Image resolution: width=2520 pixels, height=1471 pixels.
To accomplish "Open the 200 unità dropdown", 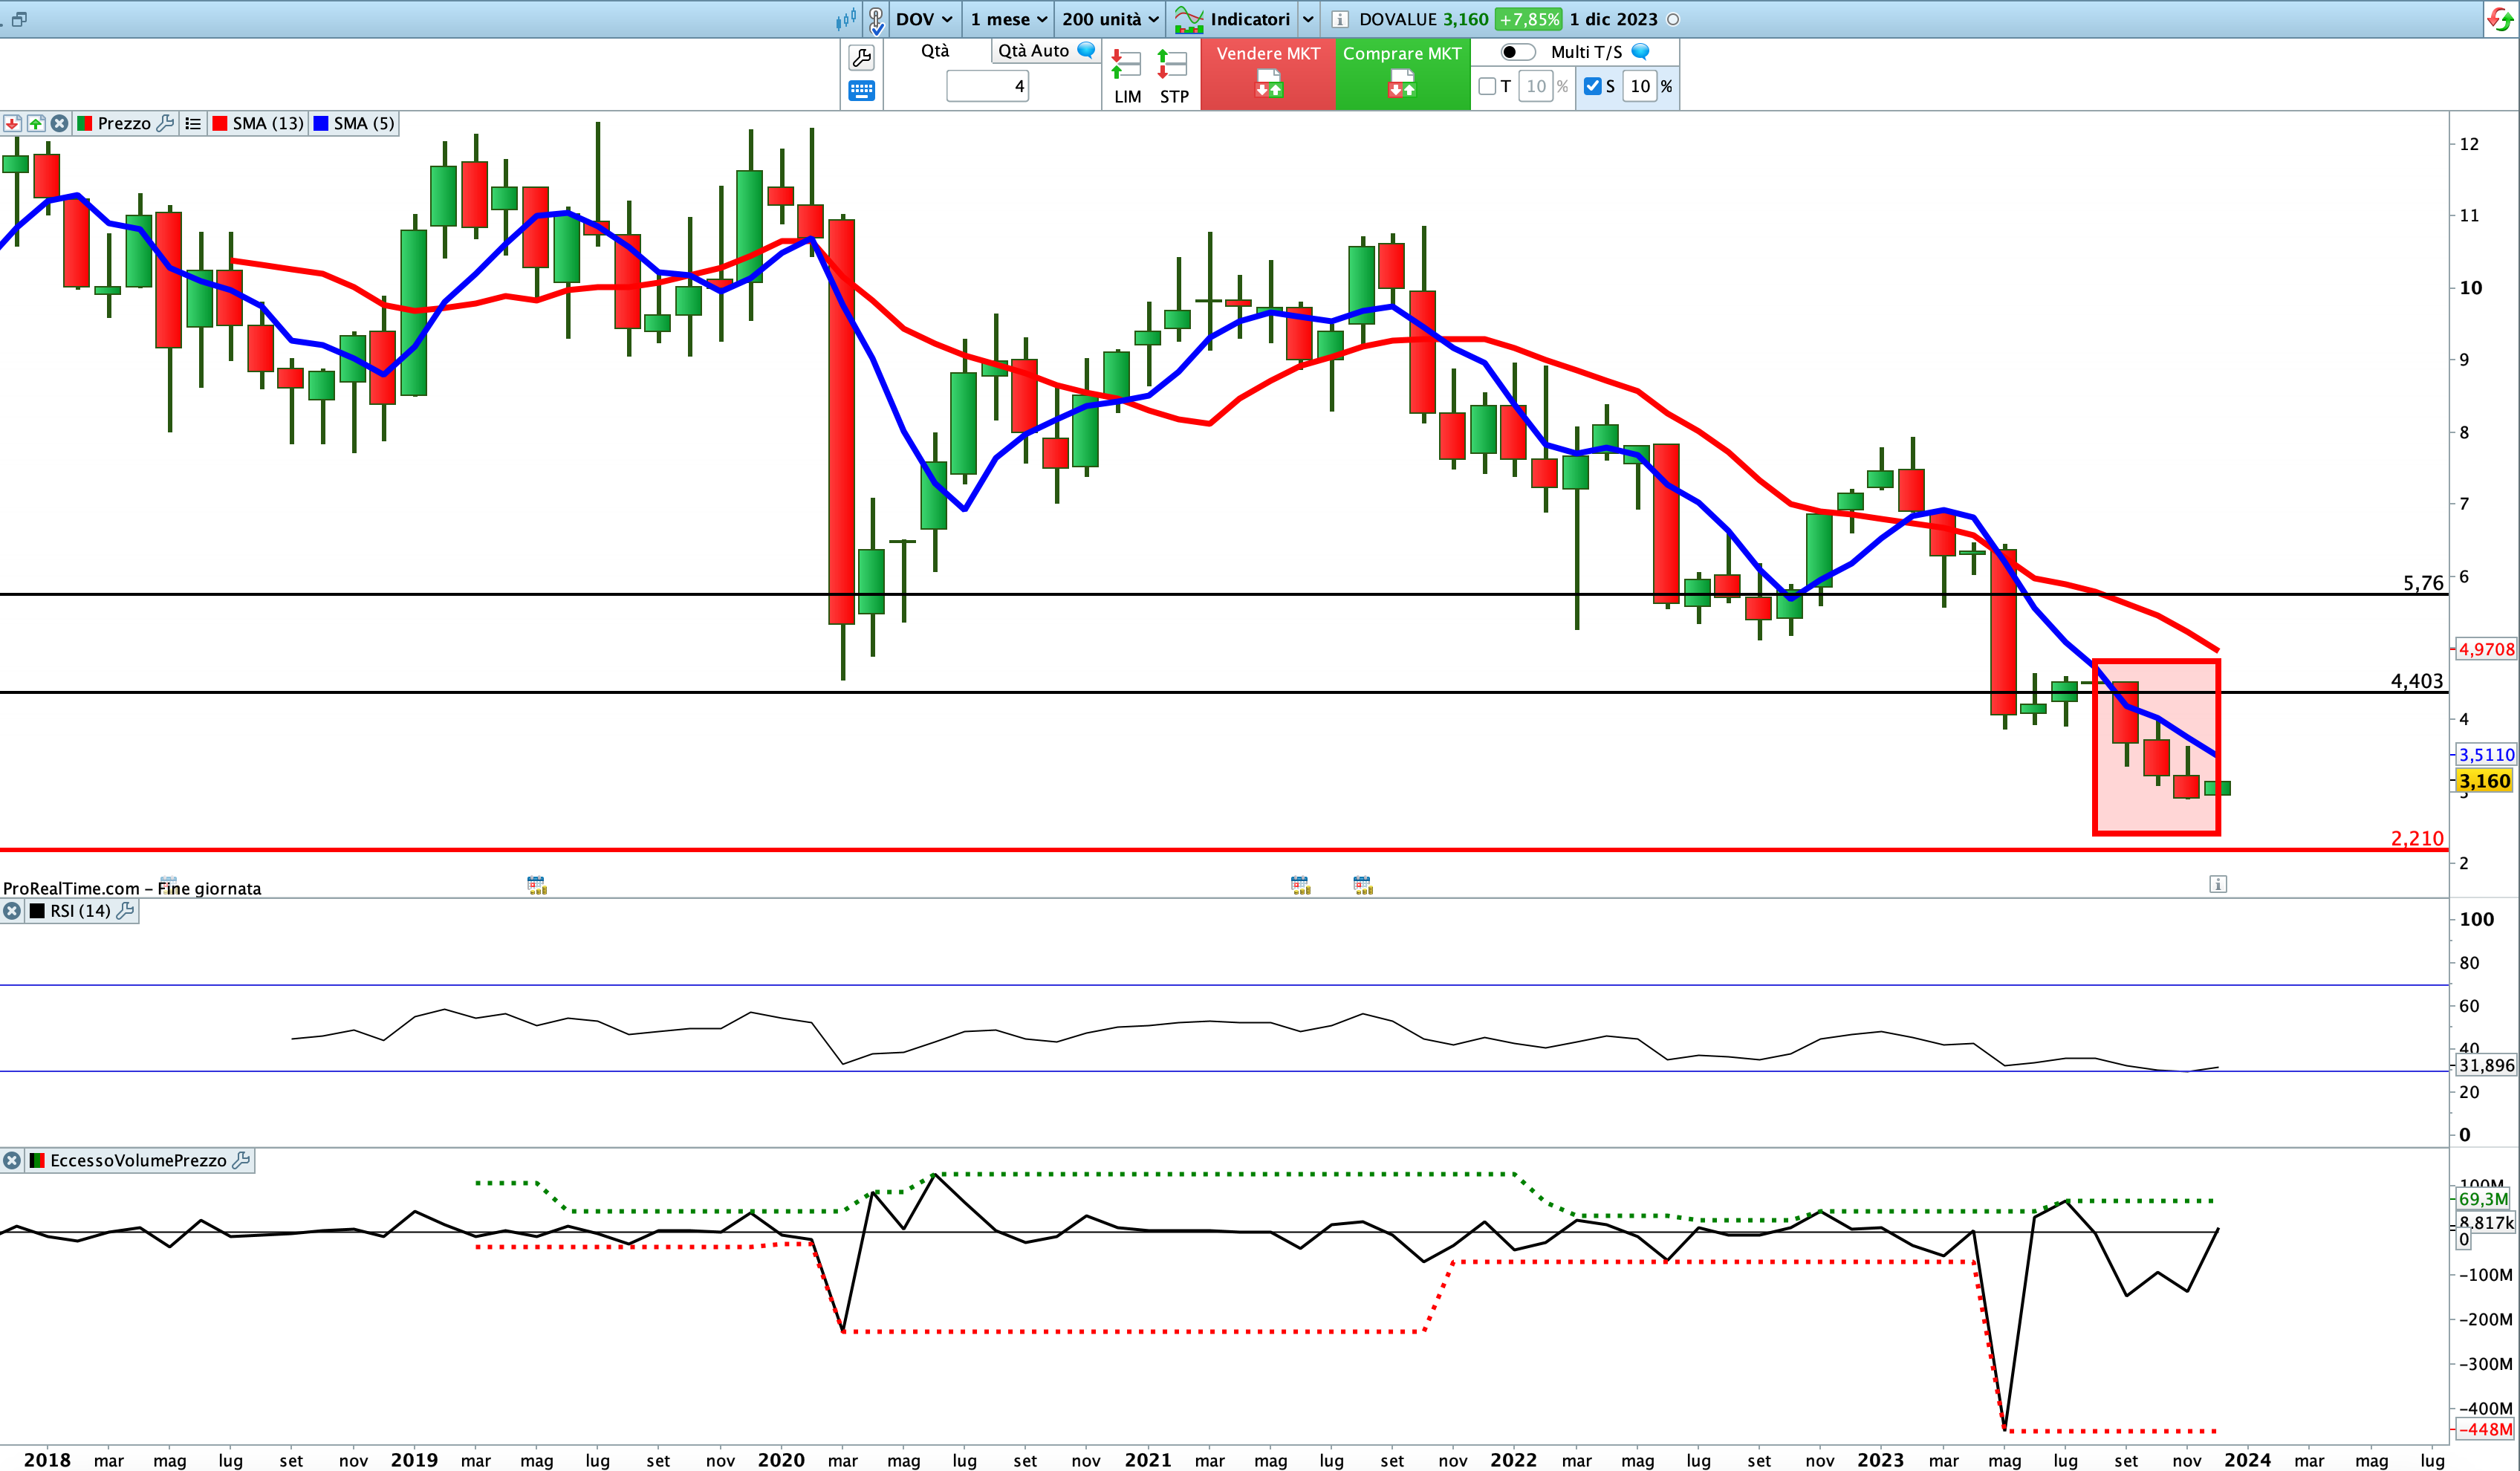I will (x=1110, y=19).
